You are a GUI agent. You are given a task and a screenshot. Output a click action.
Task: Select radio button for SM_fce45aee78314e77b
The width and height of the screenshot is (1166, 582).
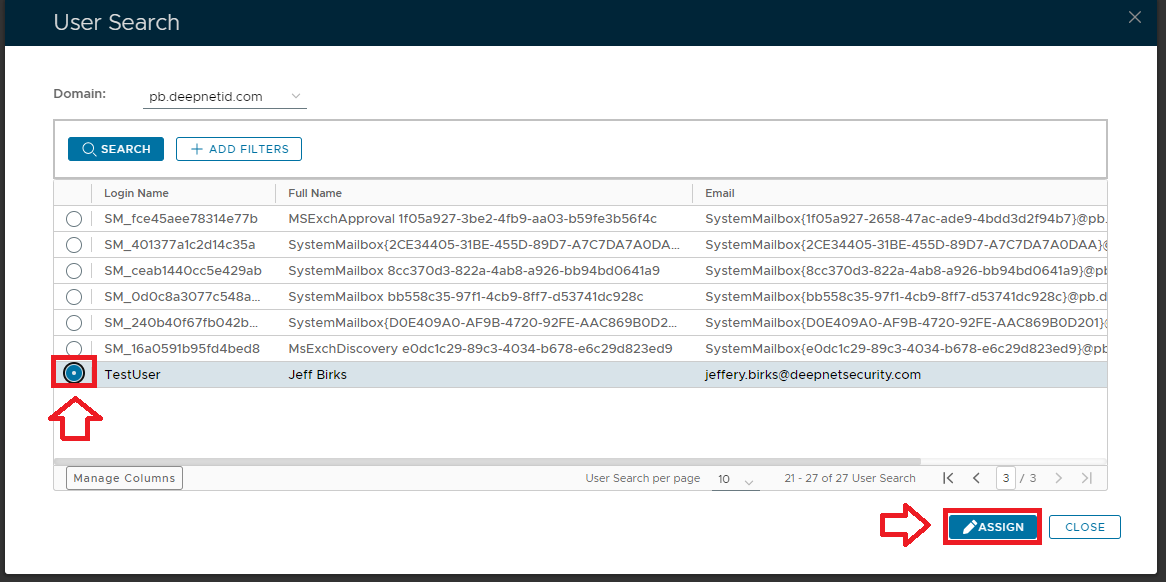[74, 218]
